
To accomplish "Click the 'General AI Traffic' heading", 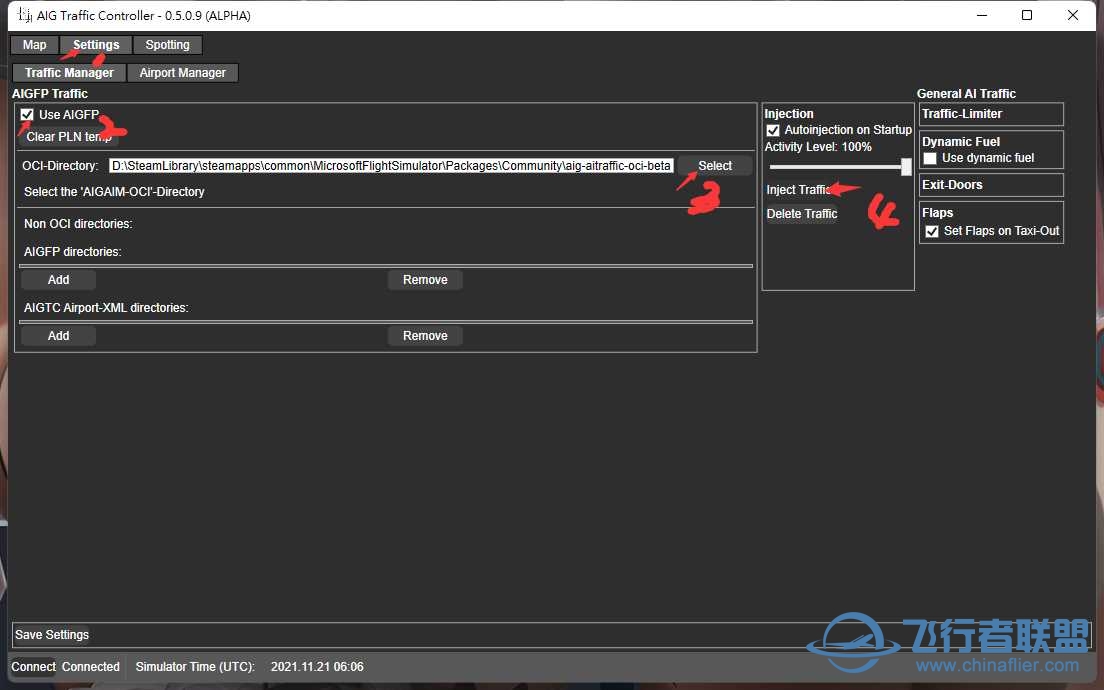I will [x=966, y=94].
